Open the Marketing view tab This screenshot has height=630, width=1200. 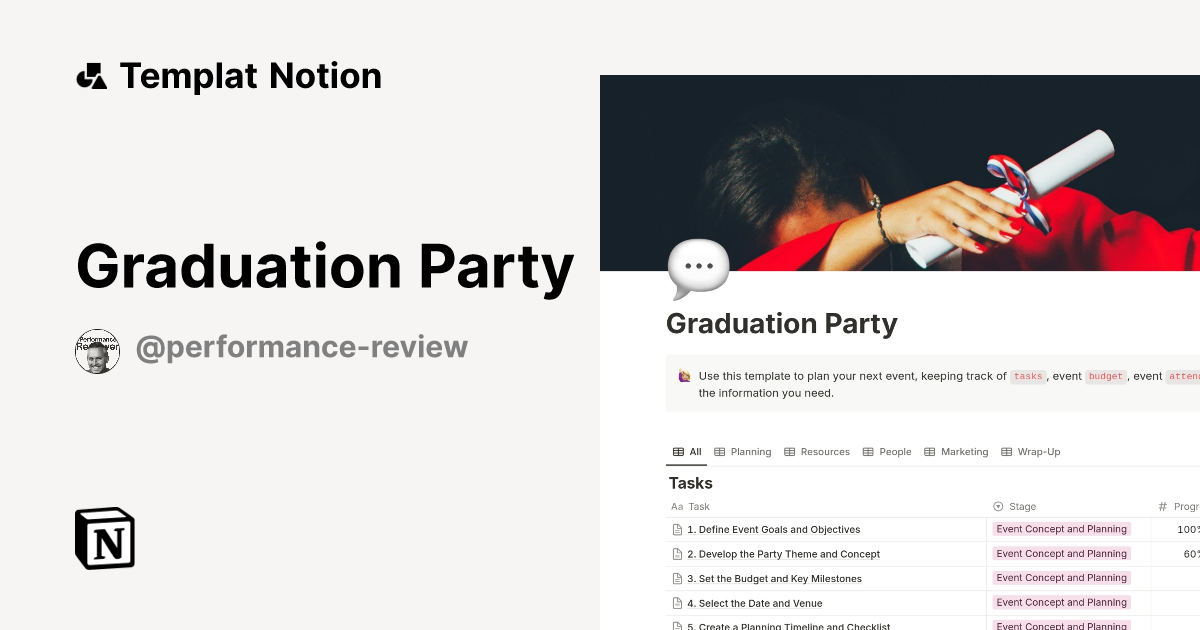[962, 451]
